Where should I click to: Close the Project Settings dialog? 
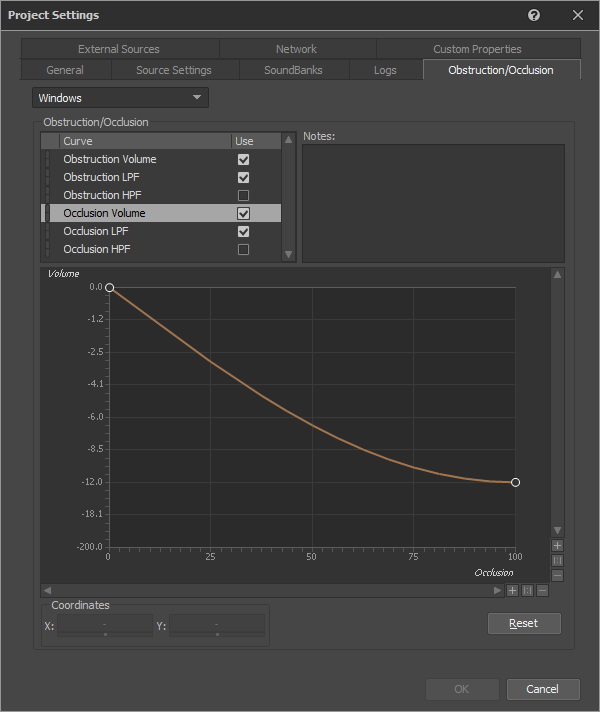click(578, 15)
